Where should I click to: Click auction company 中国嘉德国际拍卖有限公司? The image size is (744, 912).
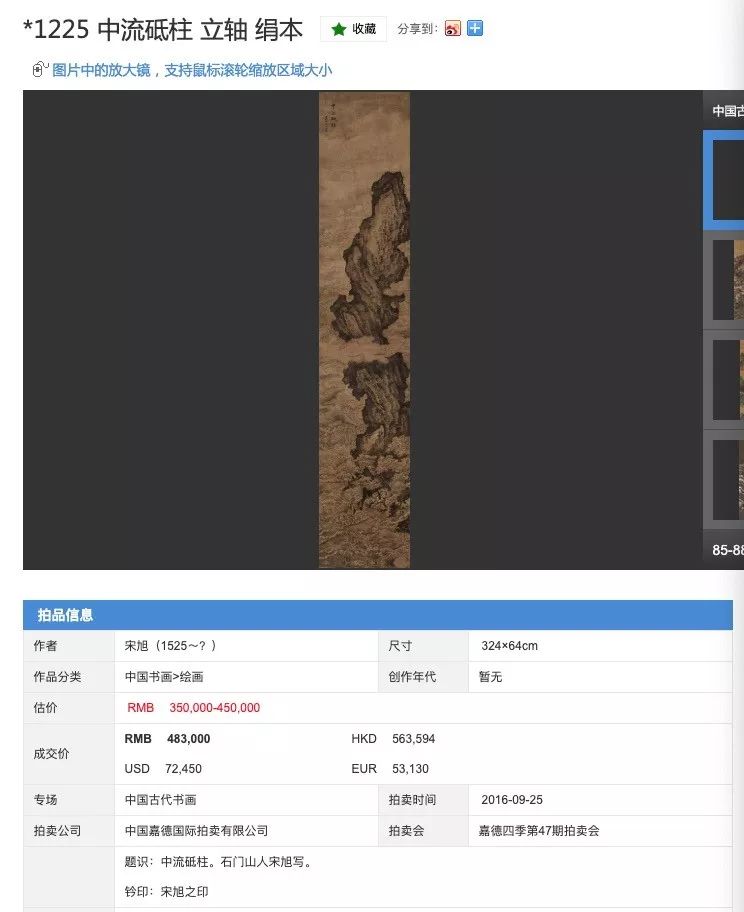point(197,831)
